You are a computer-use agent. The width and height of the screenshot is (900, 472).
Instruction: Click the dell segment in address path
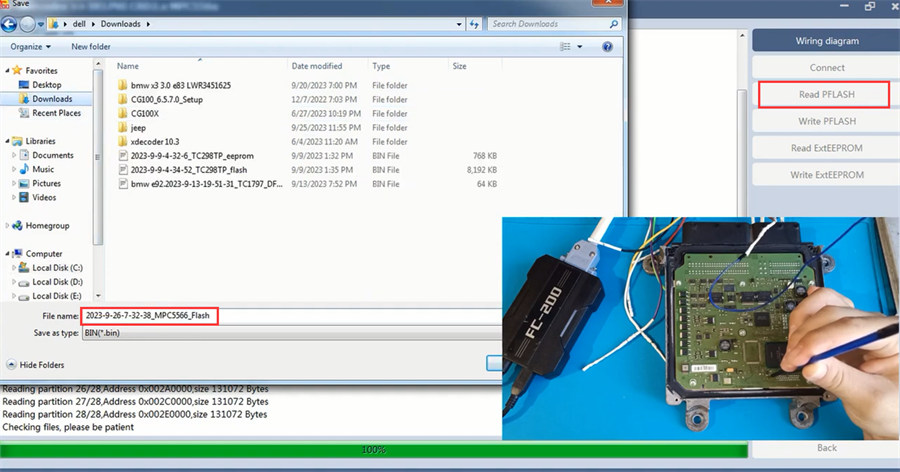click(79, 24)
